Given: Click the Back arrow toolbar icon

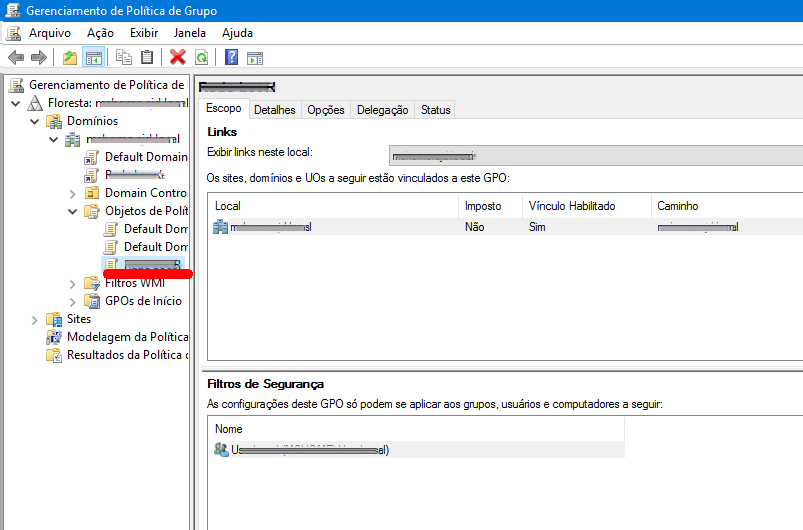Looking at the screenshot, I should tap(15, 57).
